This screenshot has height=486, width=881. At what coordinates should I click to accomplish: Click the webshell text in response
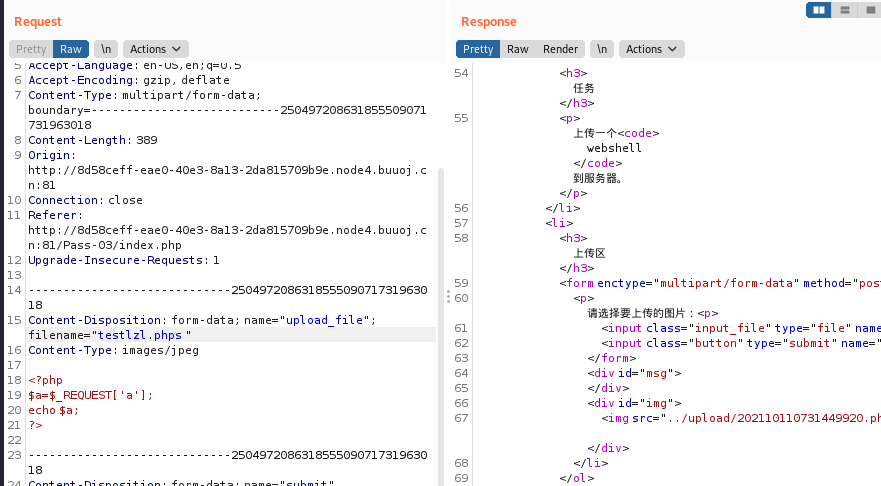614,148
